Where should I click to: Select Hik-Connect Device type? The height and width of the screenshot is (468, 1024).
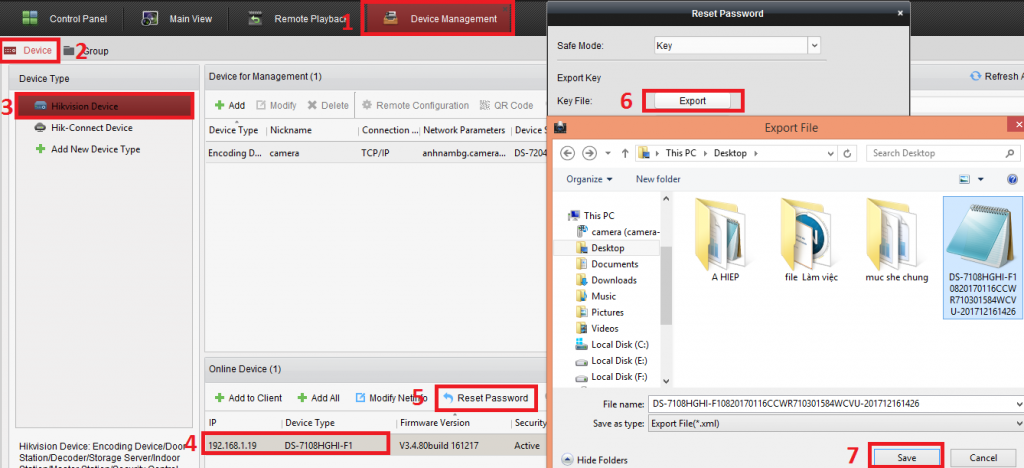tap(91, 128)
